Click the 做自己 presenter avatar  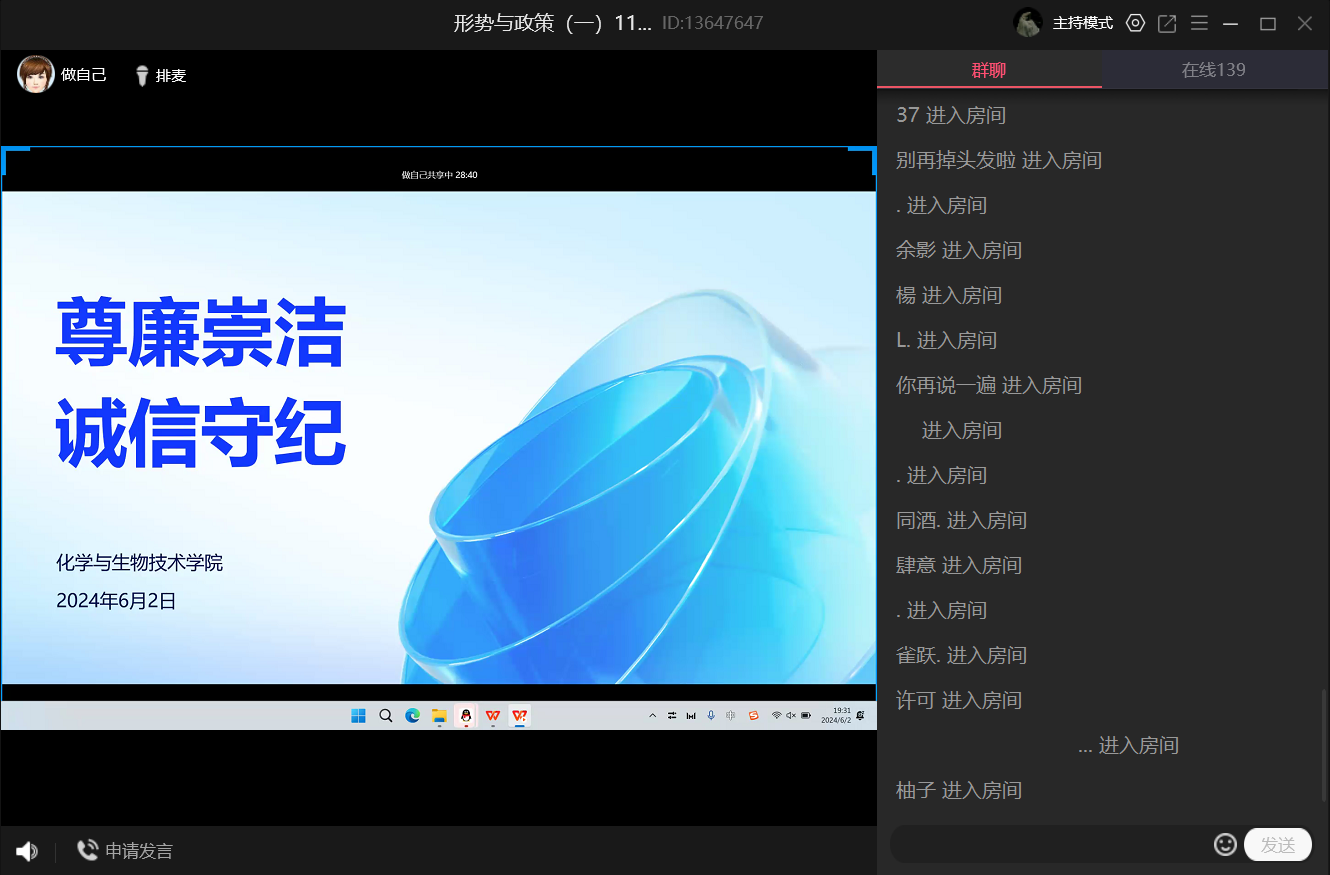(36, 75)
